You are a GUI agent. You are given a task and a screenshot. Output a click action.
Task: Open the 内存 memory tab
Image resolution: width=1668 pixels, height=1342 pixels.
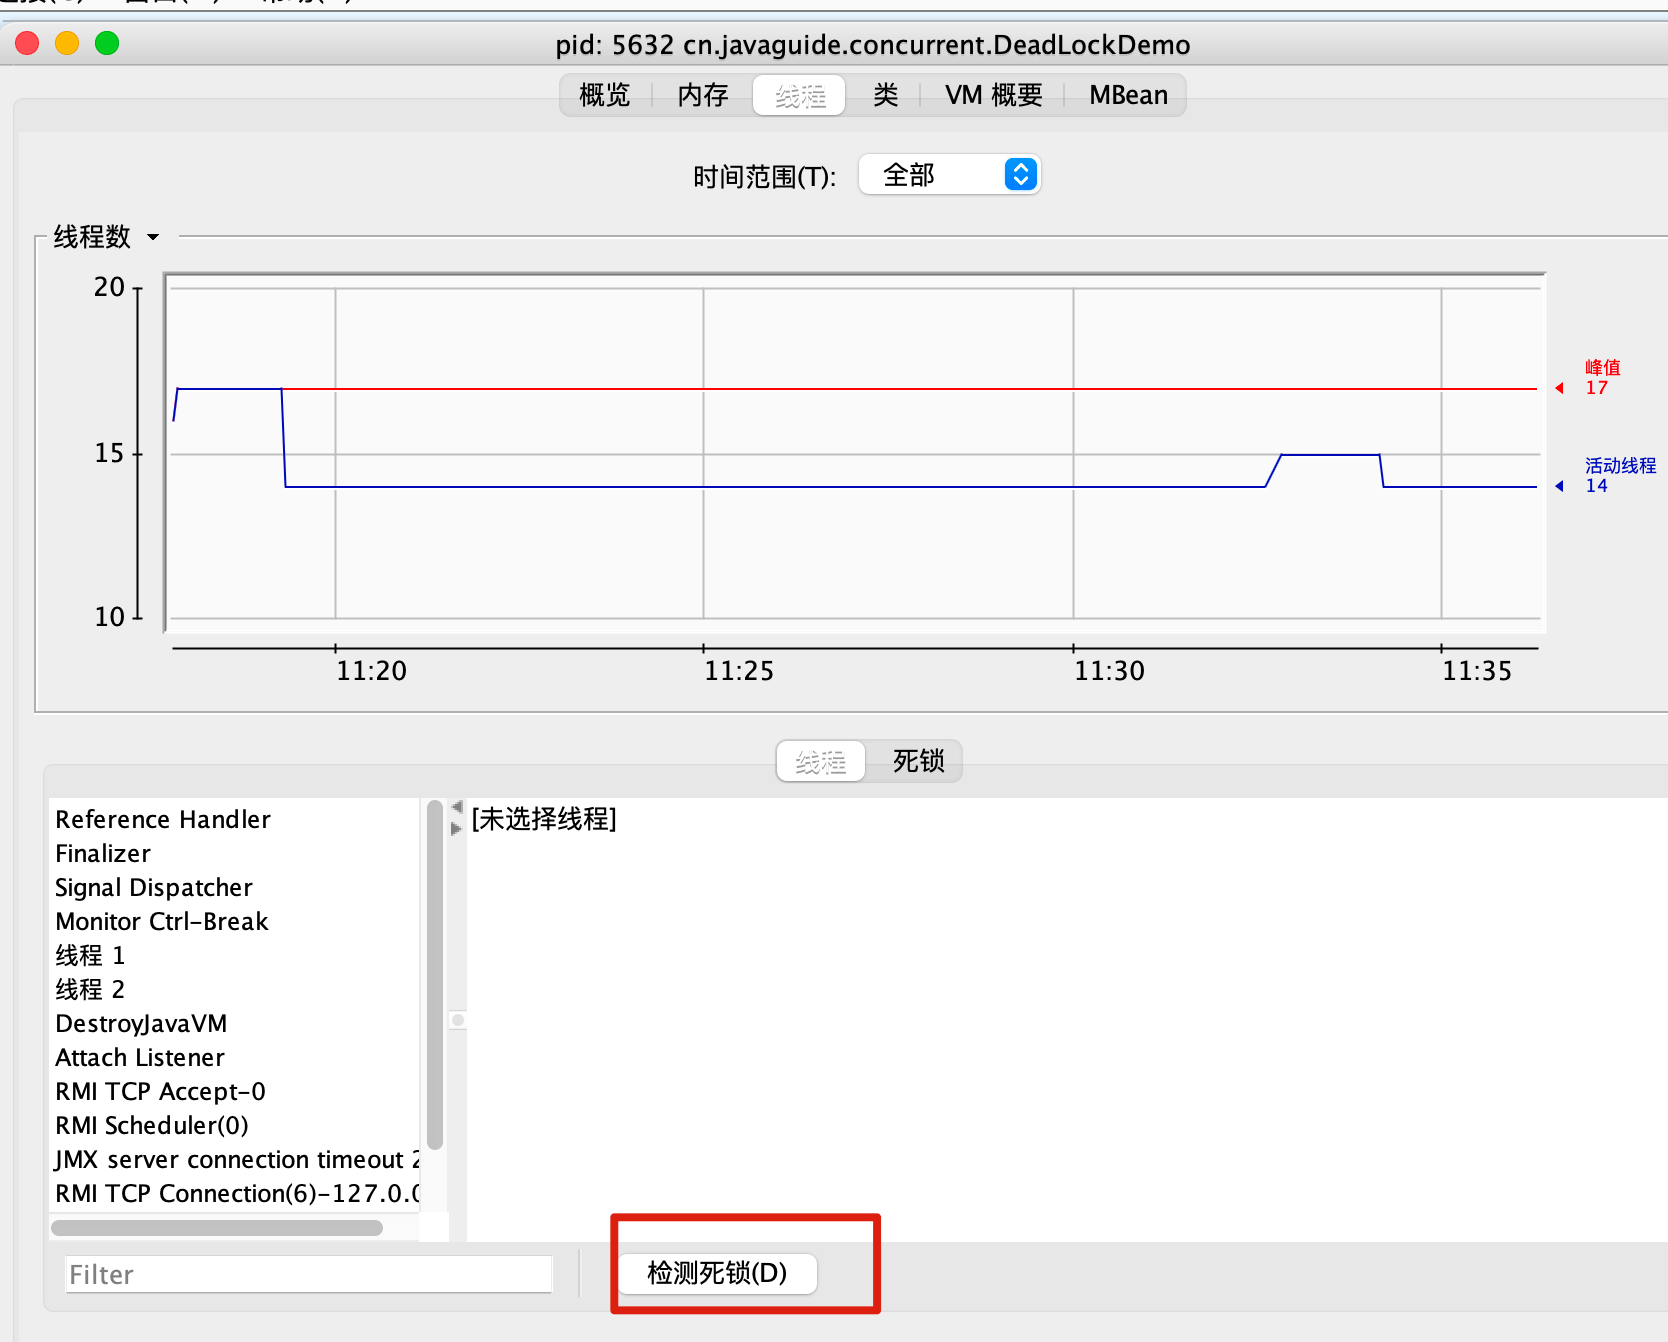point(702,95)
